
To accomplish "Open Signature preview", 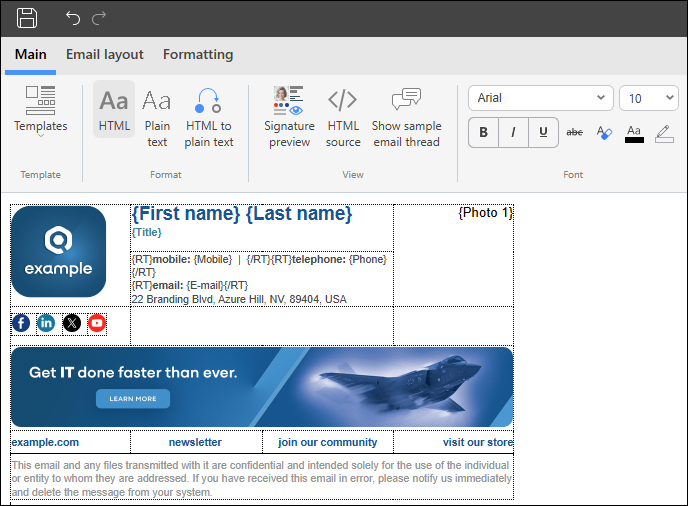I will (289, 118).
